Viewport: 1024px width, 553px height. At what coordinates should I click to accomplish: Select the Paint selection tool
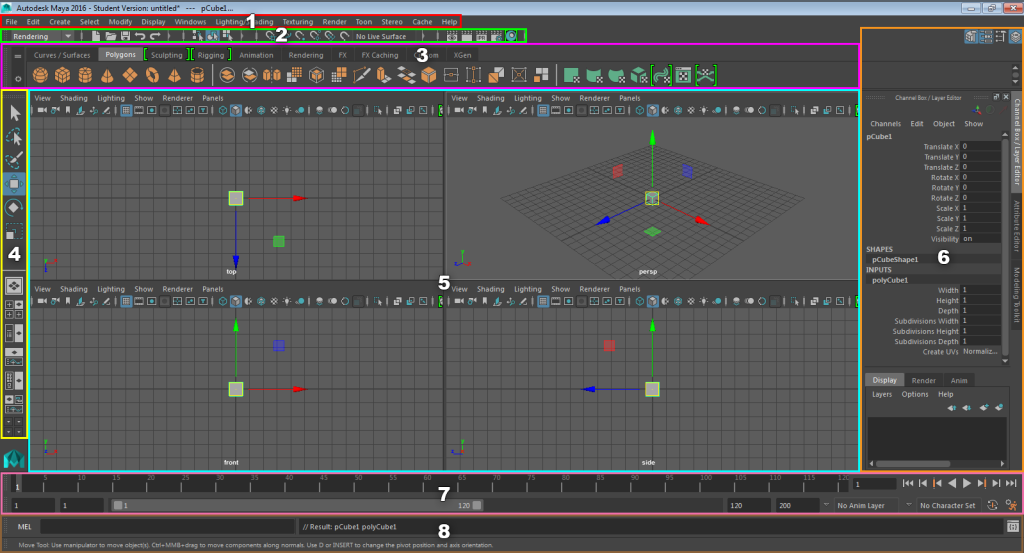14,161
